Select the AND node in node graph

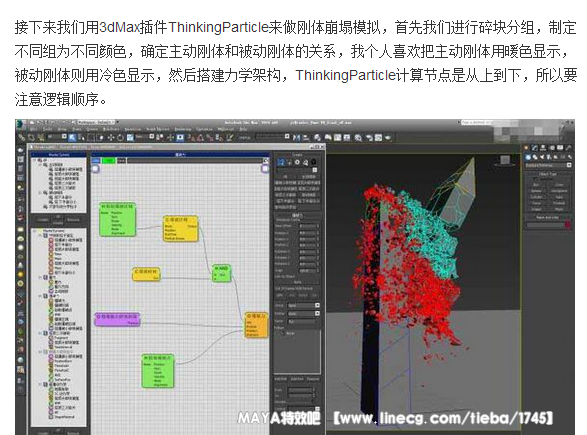[222, 273]
